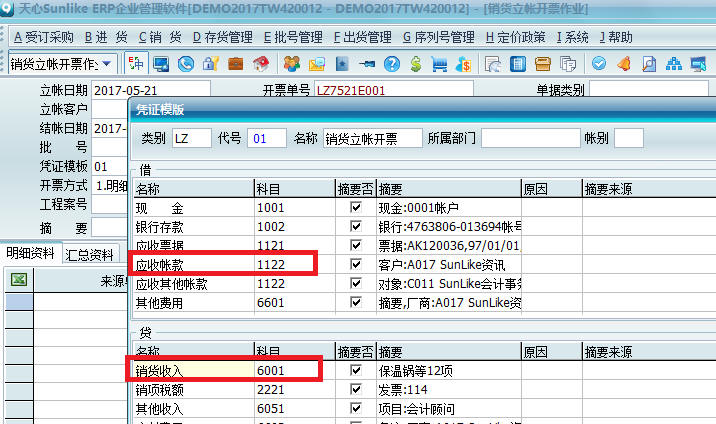Click the blue star bookmark icon
716x424 pixels.
point(342,64)
